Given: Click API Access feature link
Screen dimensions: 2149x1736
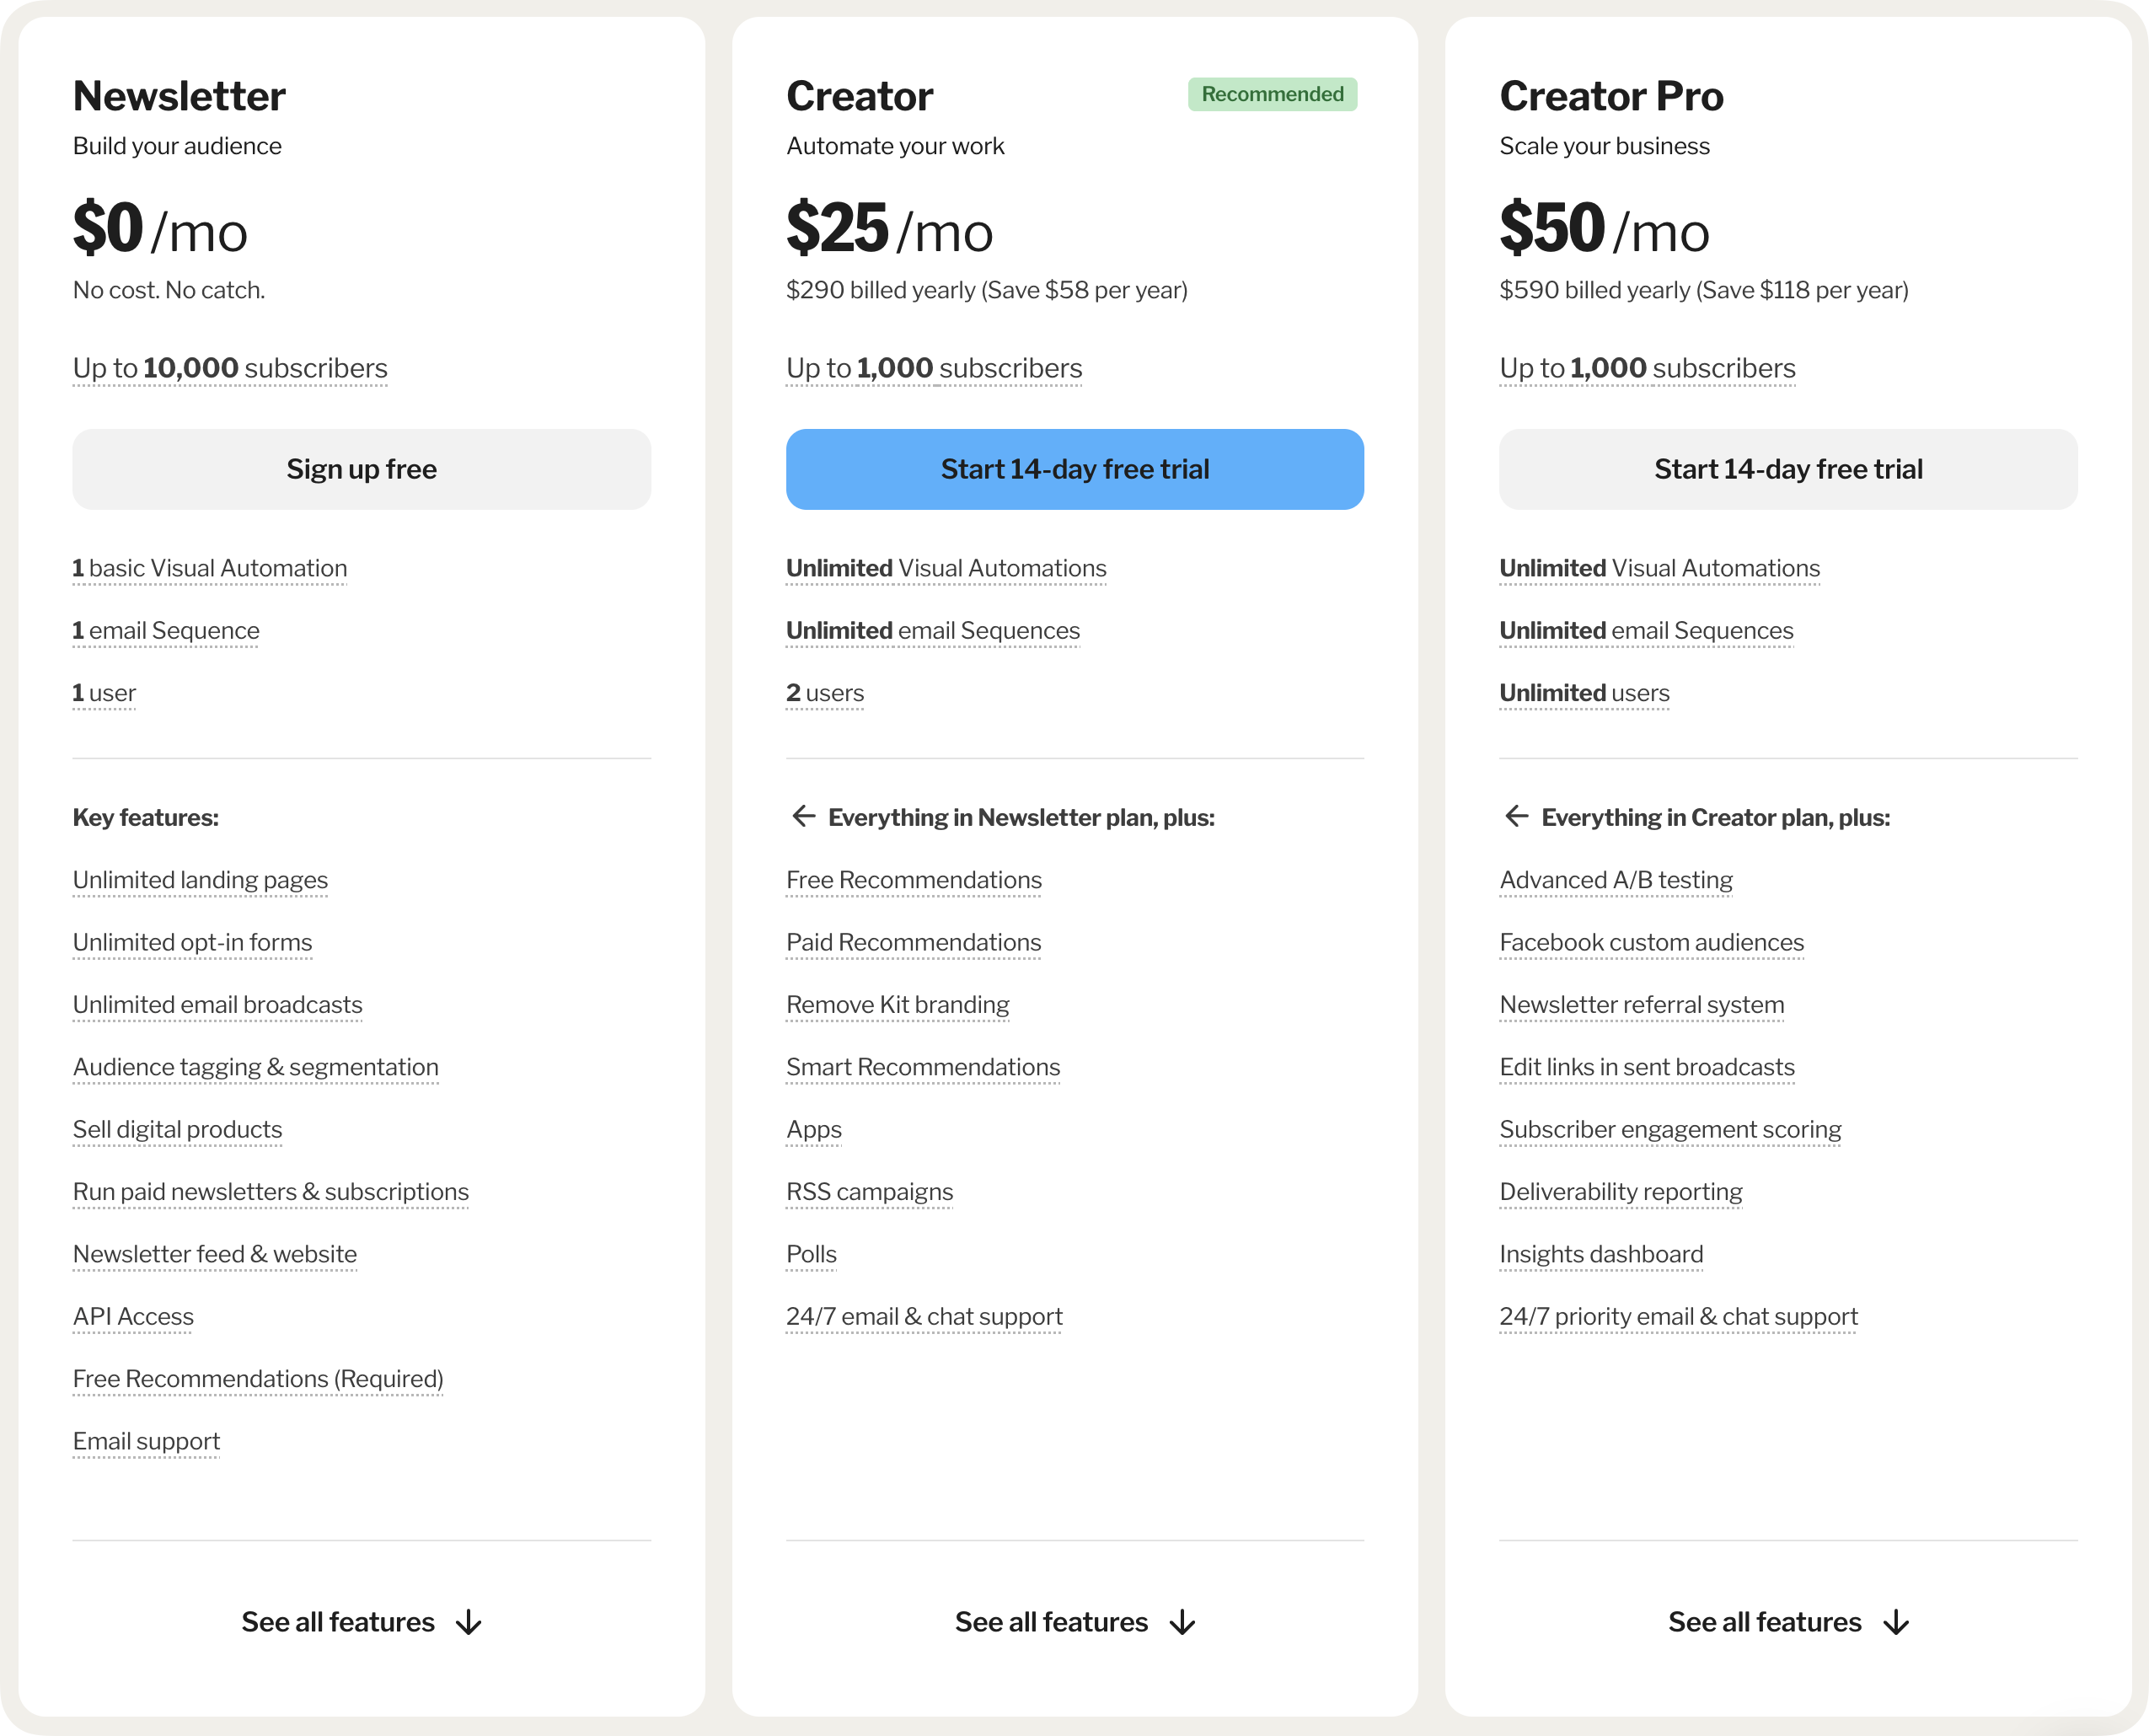Looking at the screenshot, I should coord(133,1317).
